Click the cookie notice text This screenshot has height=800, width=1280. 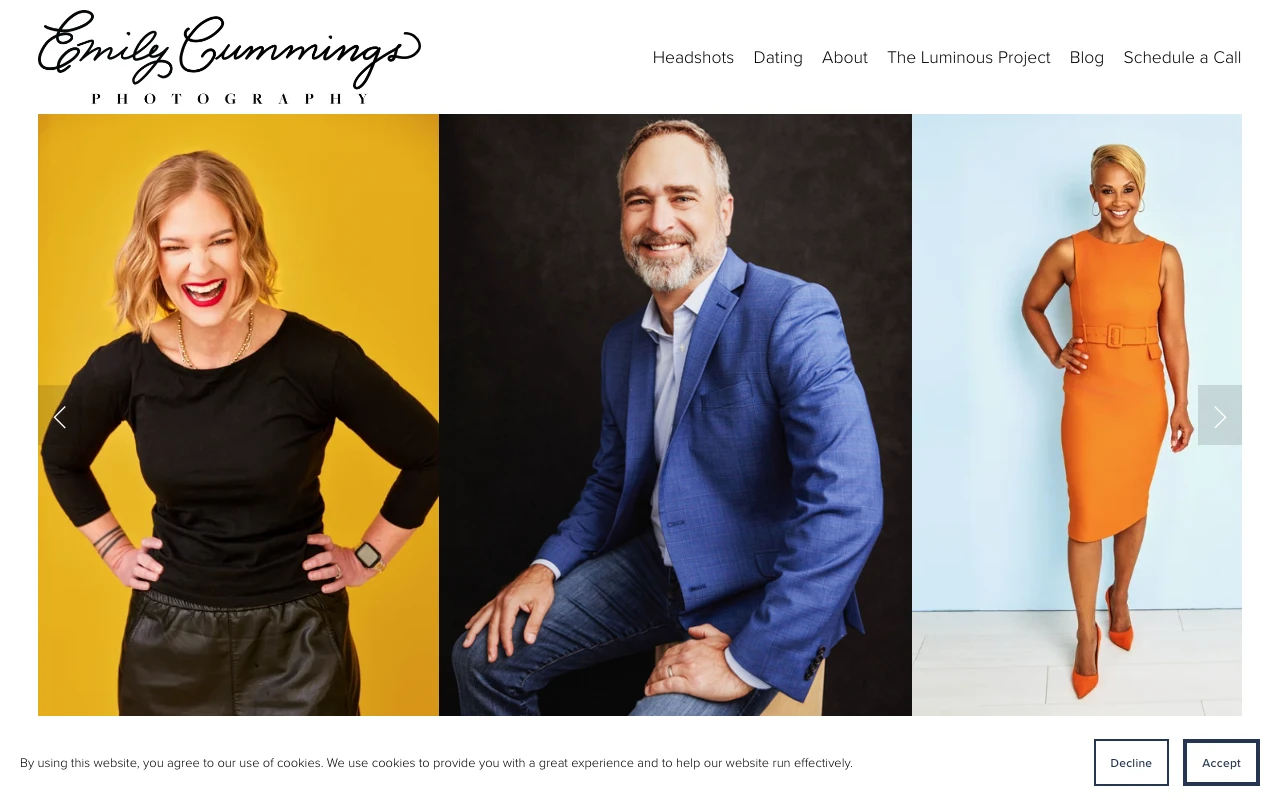coord(436,763)
